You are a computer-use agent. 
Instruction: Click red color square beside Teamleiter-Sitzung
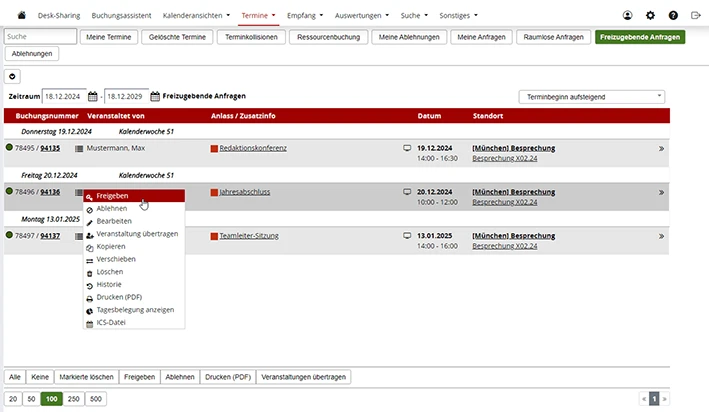click(214, 236)
